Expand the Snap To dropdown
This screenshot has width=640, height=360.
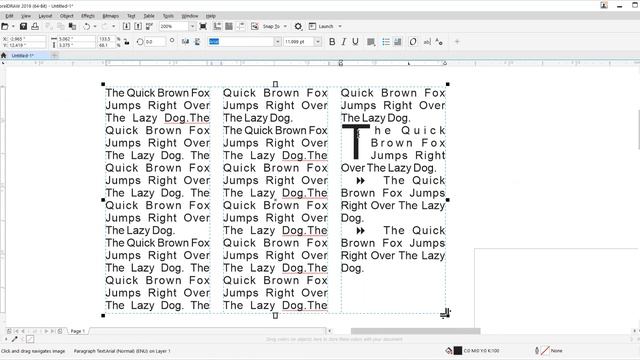pyautogui.click(x=285, y=27)
